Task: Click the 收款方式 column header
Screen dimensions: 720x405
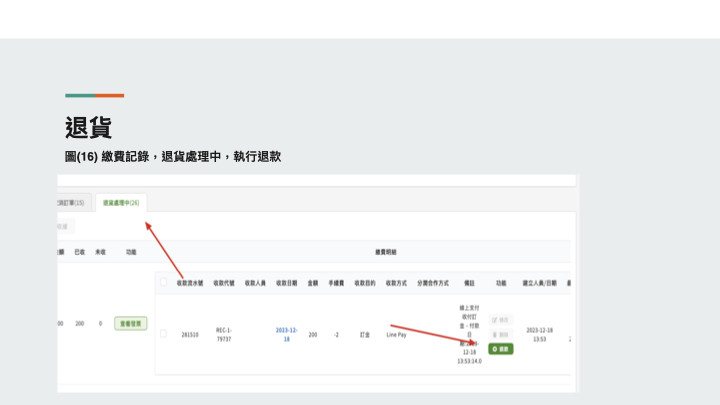Action: point(396,283)
